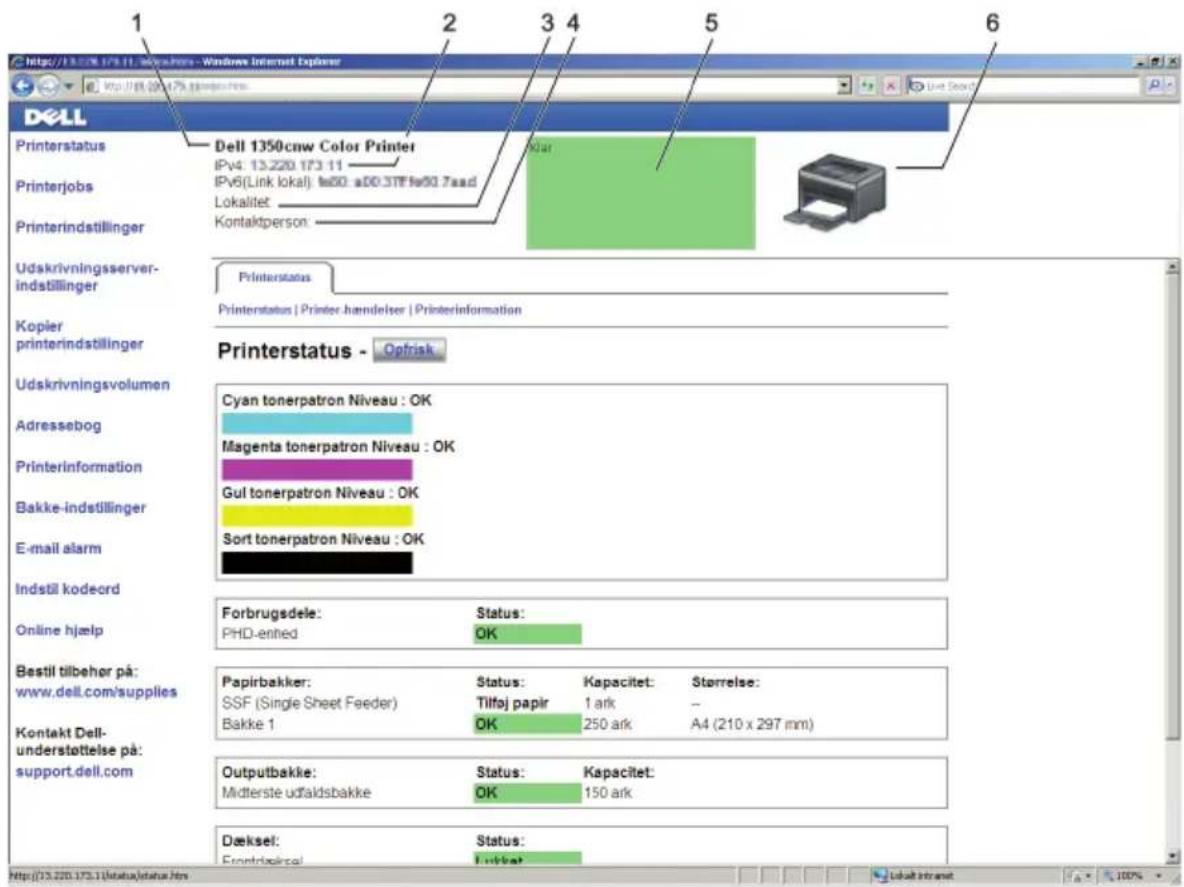Select the Printerstatus tab

(275, 278)
